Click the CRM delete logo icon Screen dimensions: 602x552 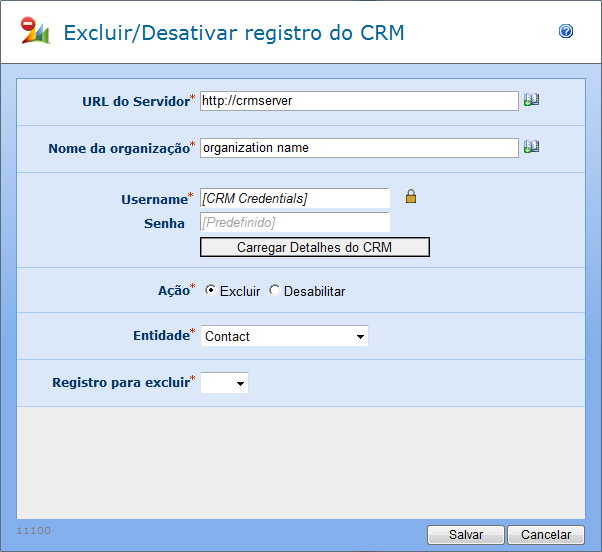[35, 31]
